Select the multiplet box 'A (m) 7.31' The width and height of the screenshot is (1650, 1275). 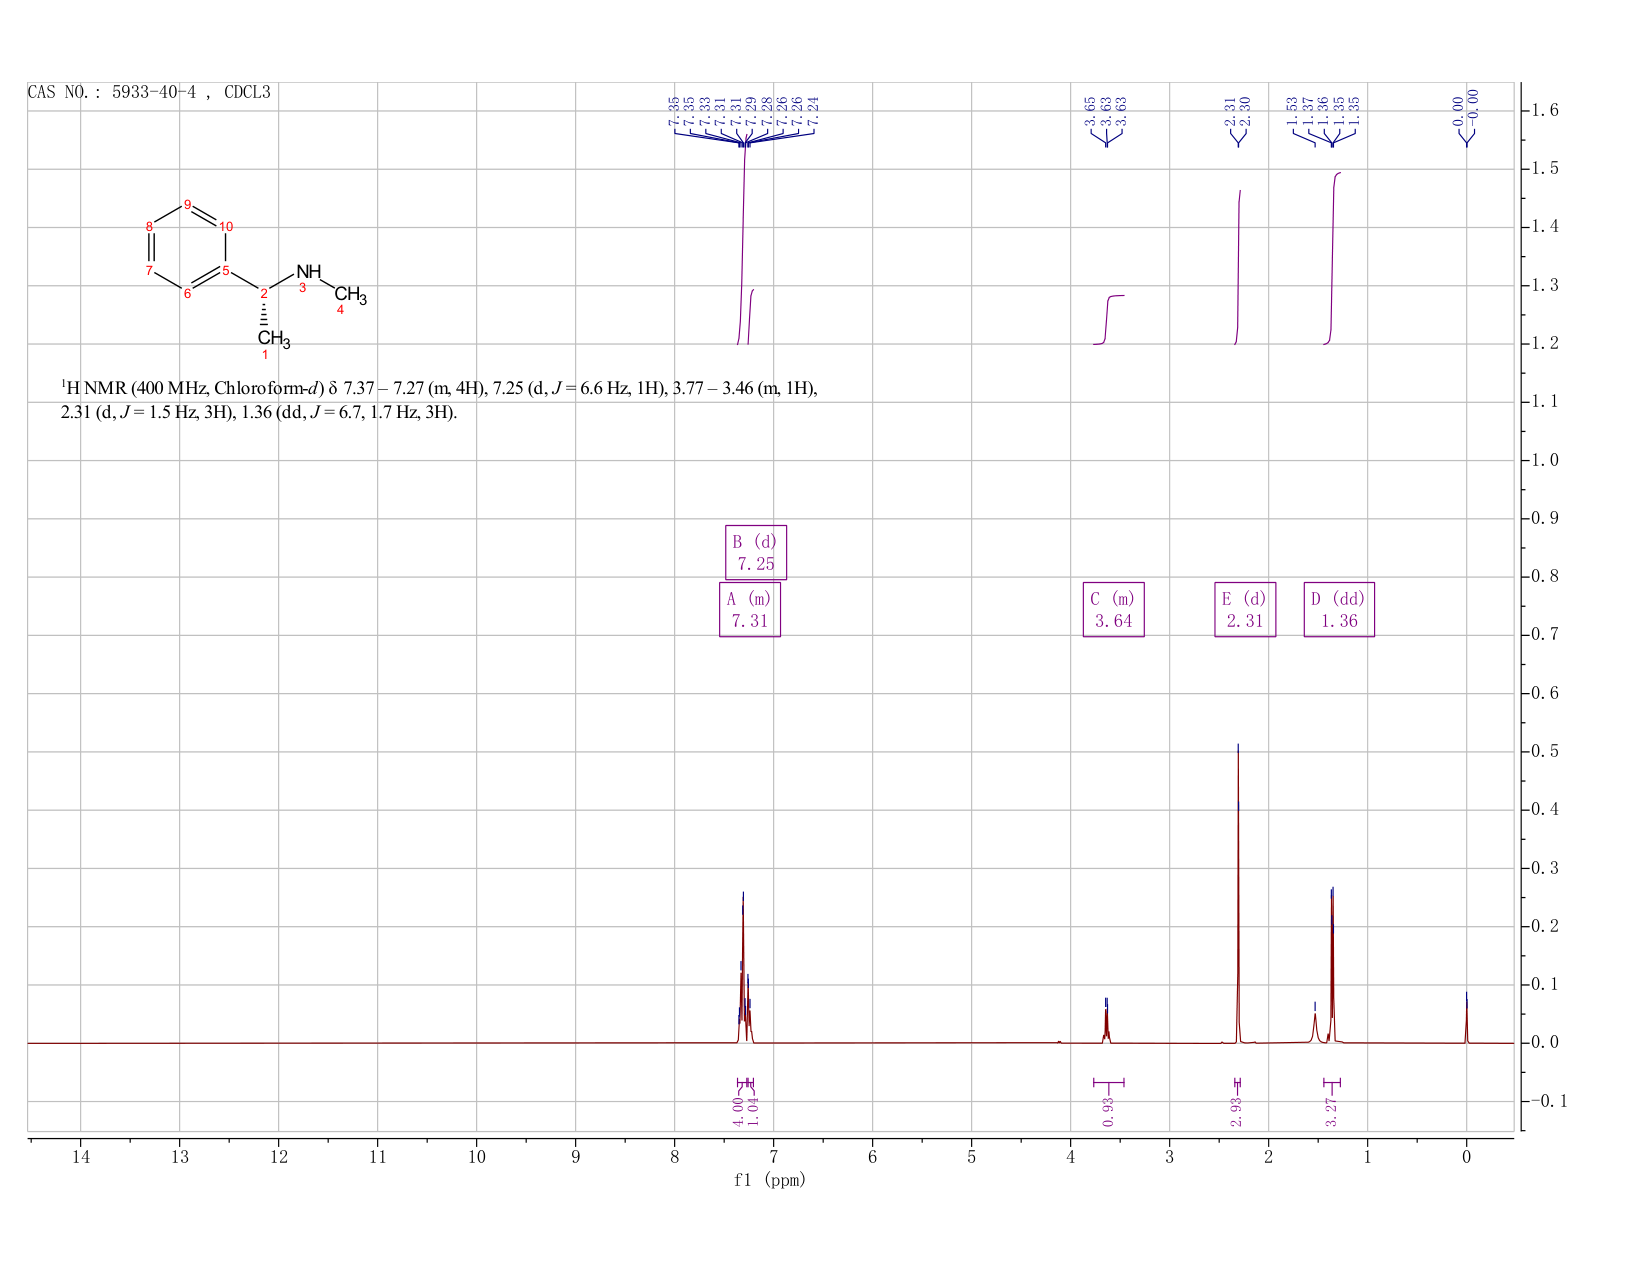coord(750,609)
